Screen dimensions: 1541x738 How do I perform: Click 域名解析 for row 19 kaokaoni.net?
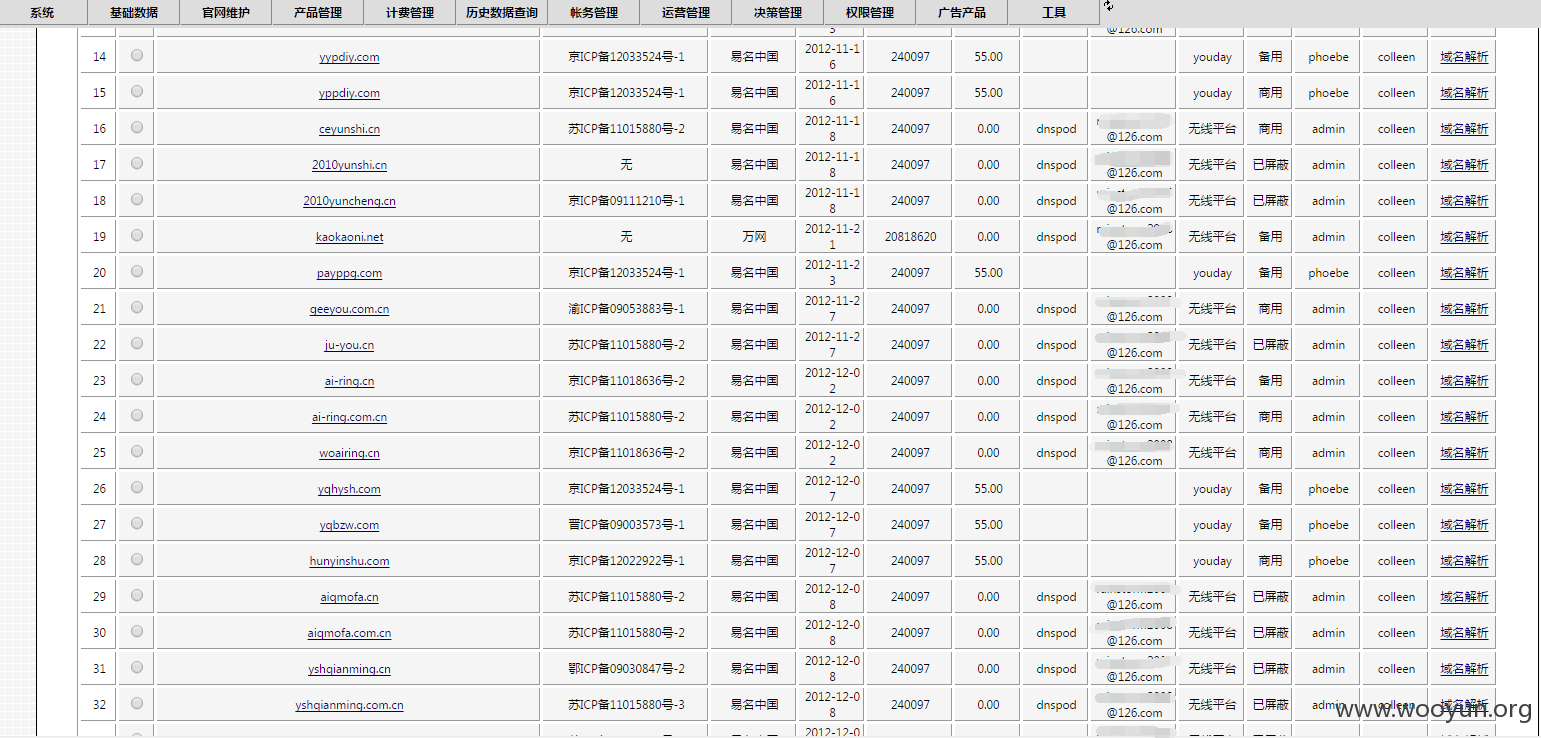[x=1464, y=237]
